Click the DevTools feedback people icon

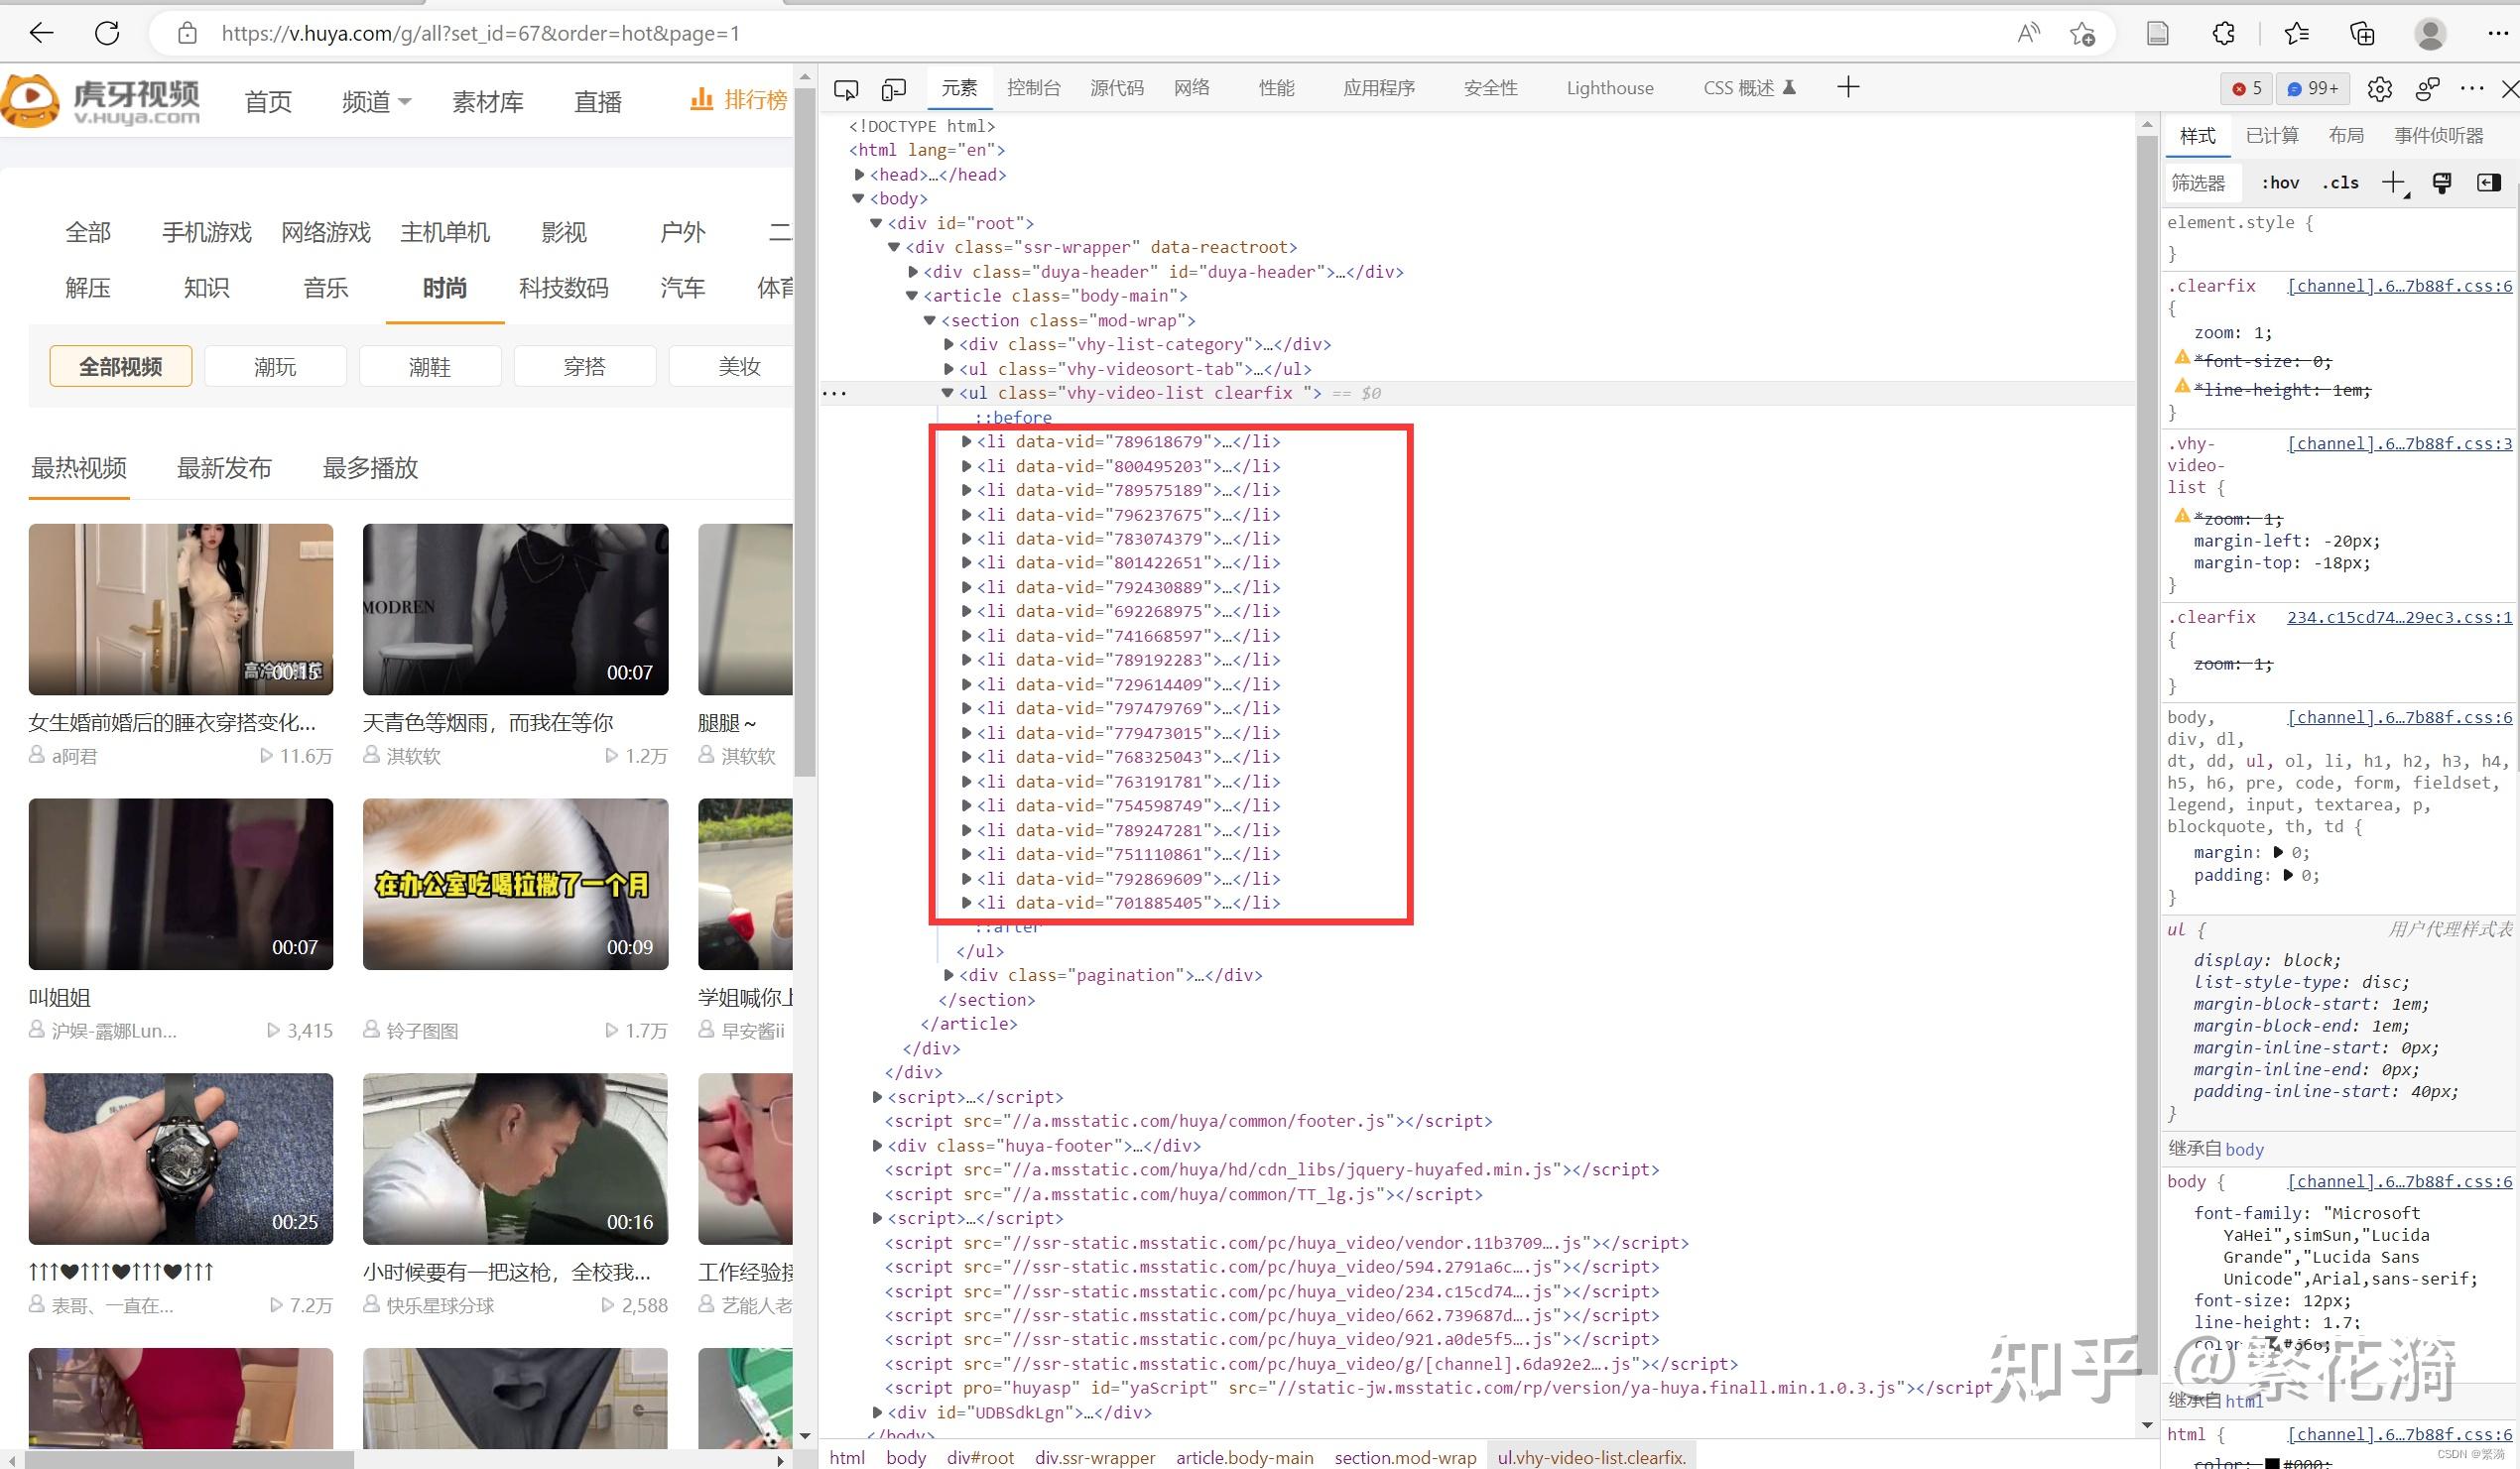(x=2427, y=89)
